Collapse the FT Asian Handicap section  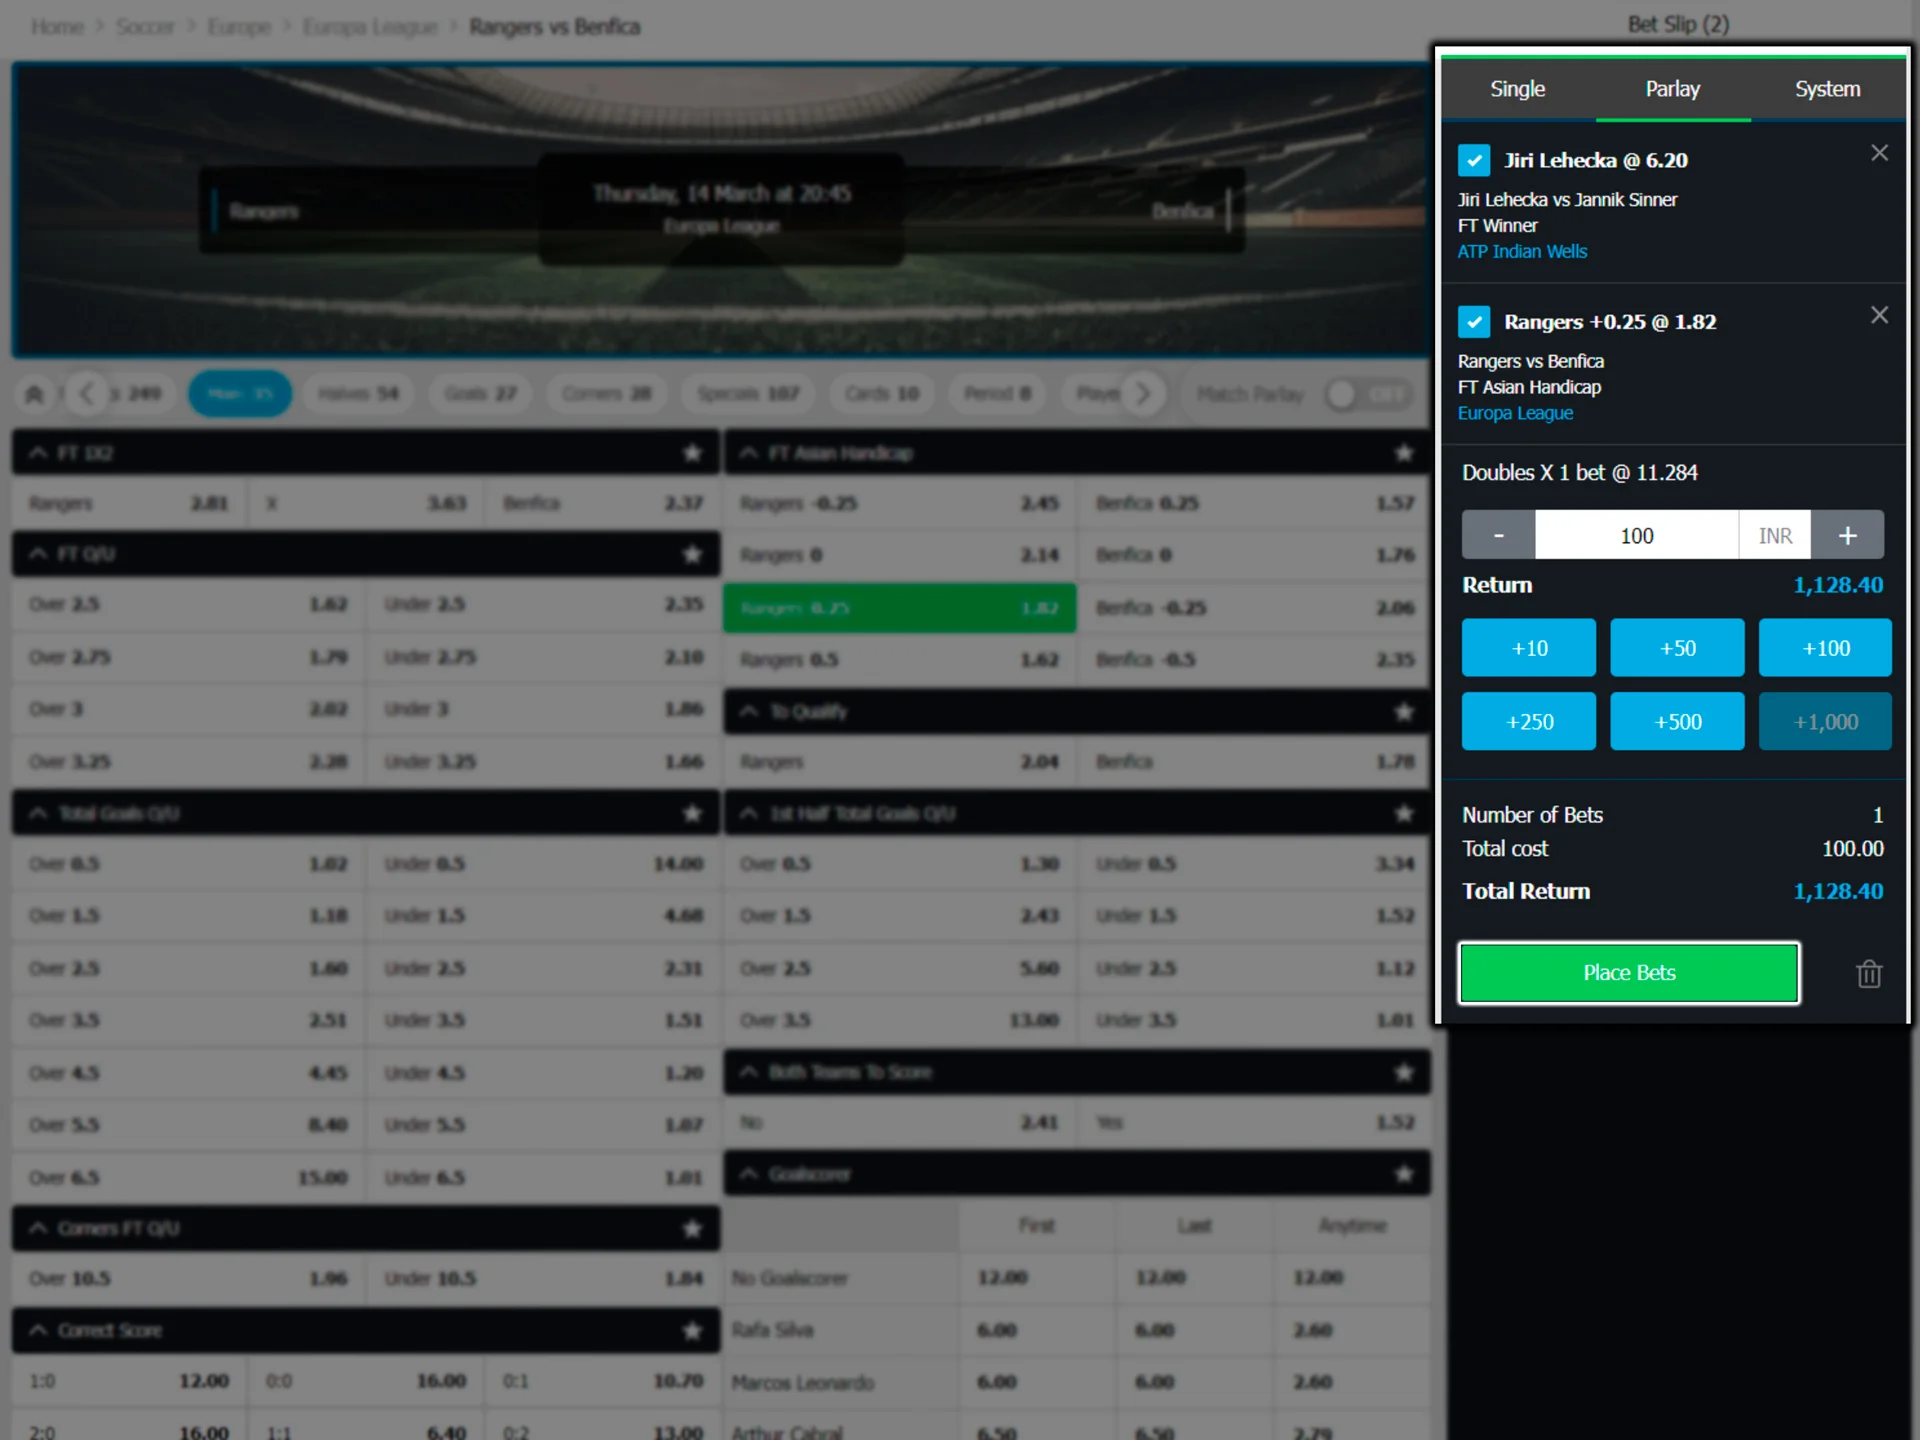(748, 453)
